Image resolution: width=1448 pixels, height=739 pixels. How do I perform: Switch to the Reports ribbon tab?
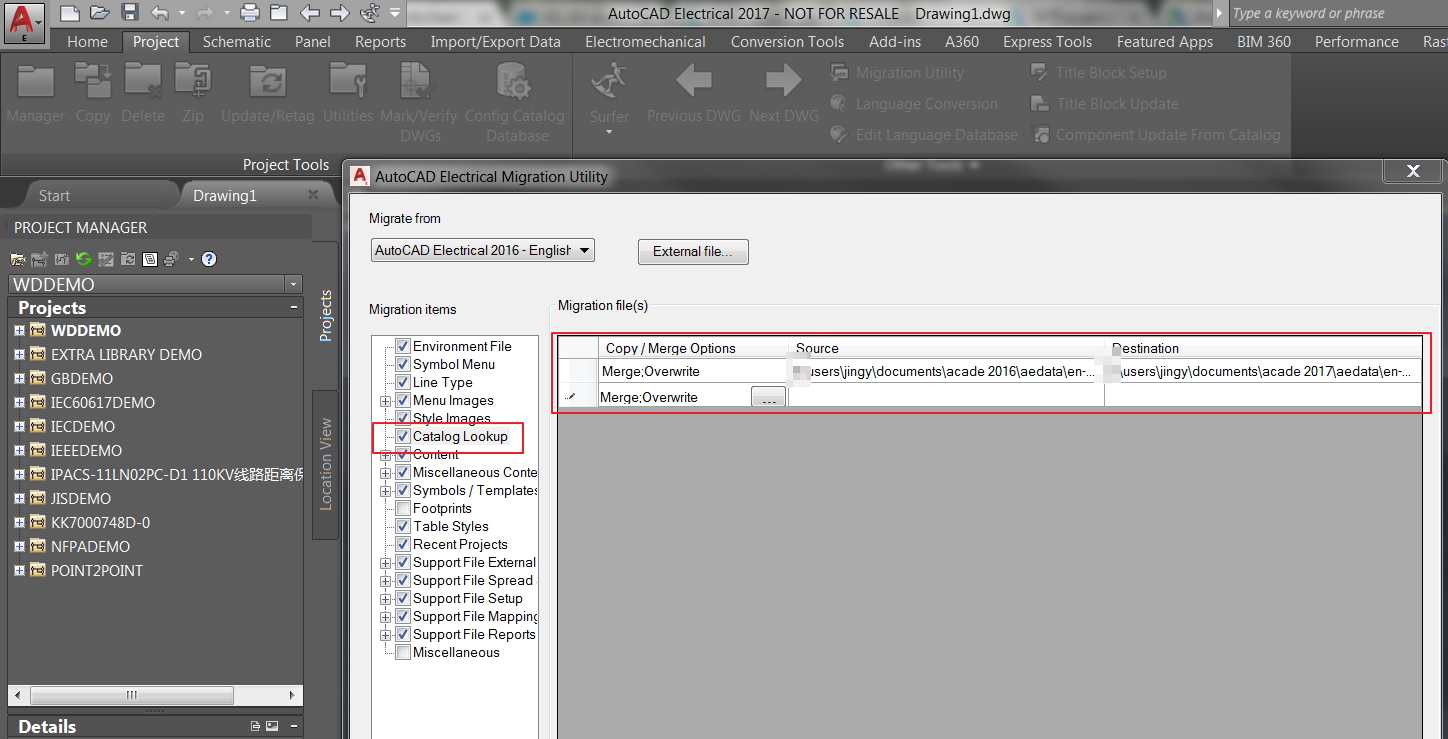(380, 41)
